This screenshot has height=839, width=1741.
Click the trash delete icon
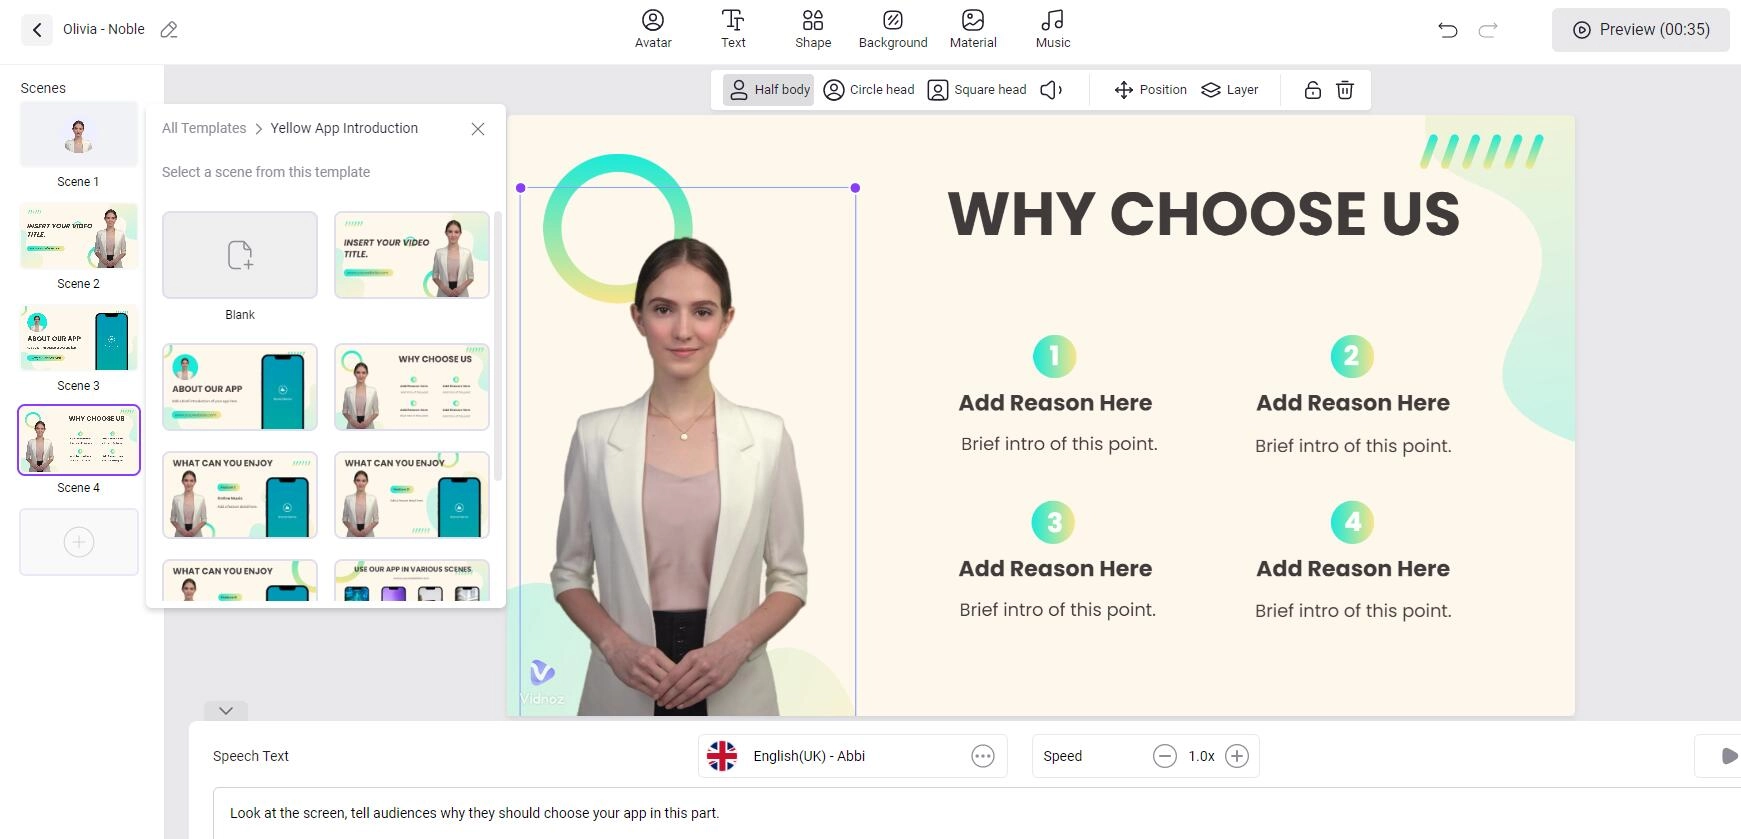click(1345, 90)
